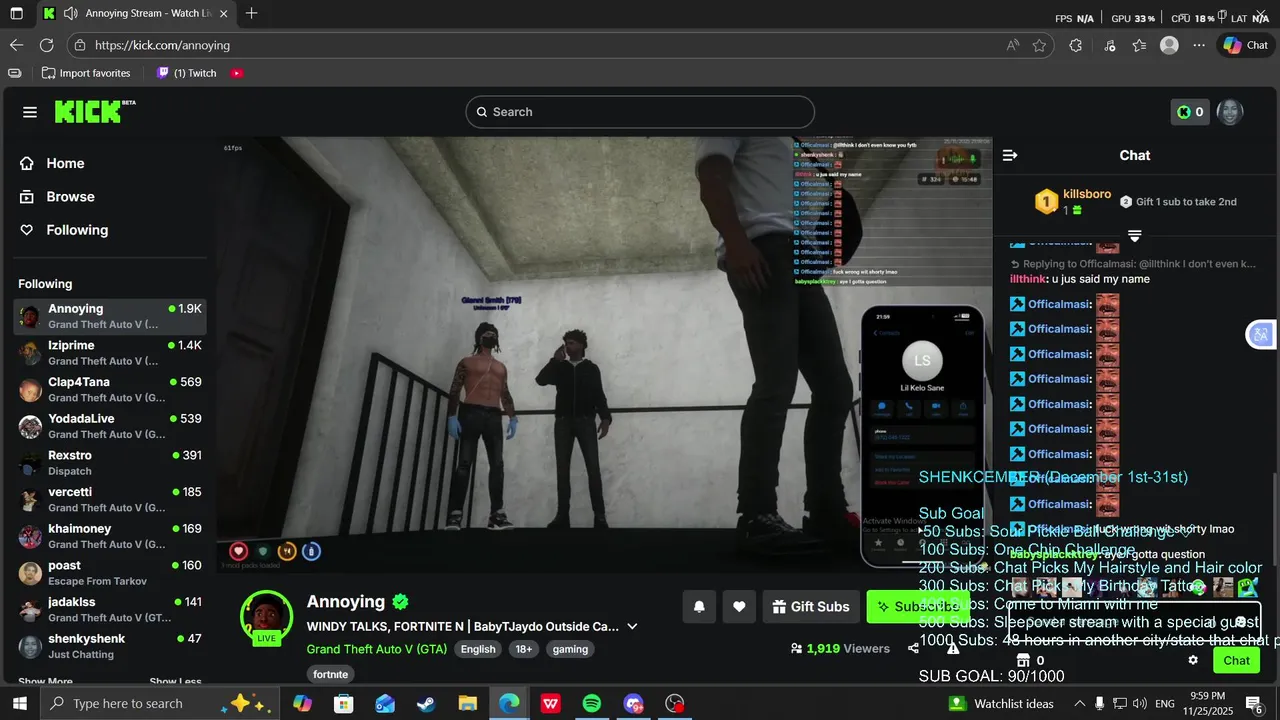Viewport: 1280px width, 720px height.
Task: Click the notification bell for Annoying
Action: tap(699, 606)
